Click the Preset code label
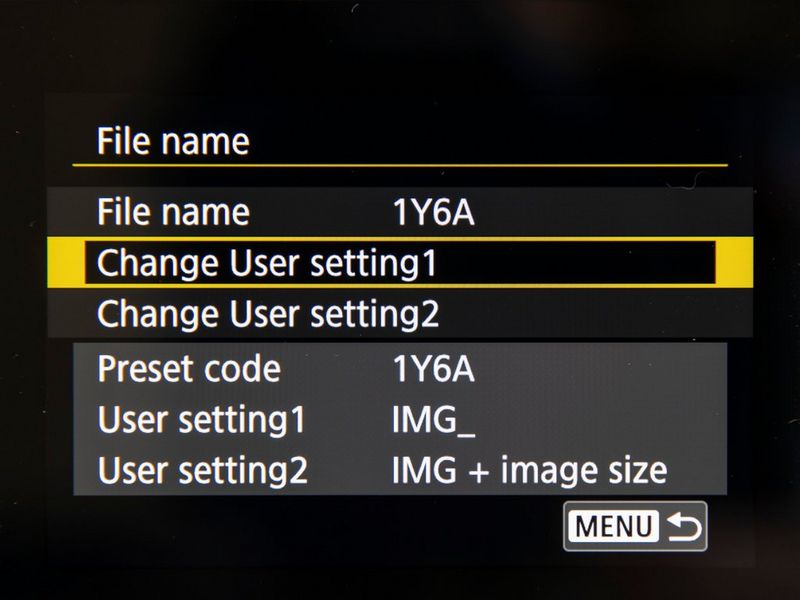This screenshot has height=600, width=800. pyautogui.click(x=189, y=369)
